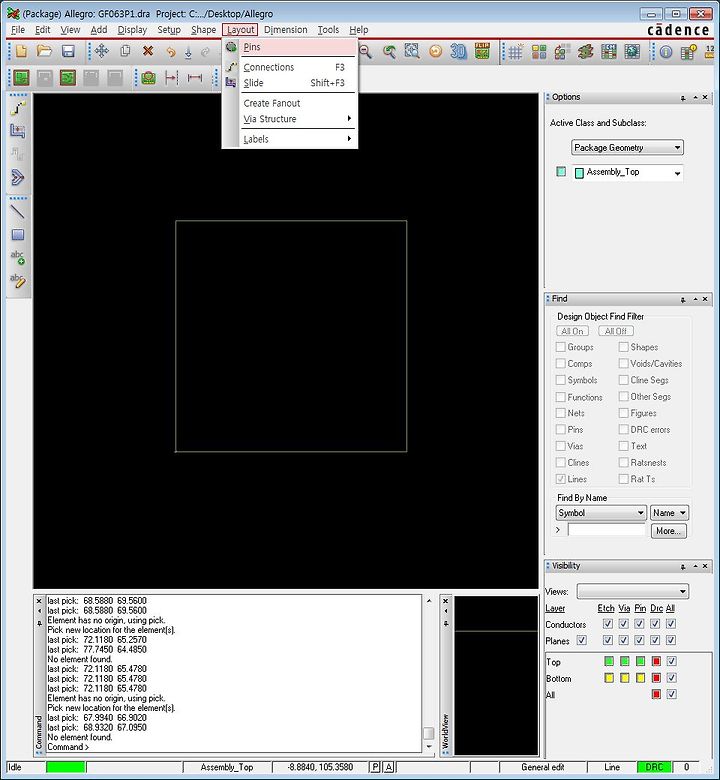Click the blue Show Element info icon
Screen dimensions: 720x780
tap(666, 52)
